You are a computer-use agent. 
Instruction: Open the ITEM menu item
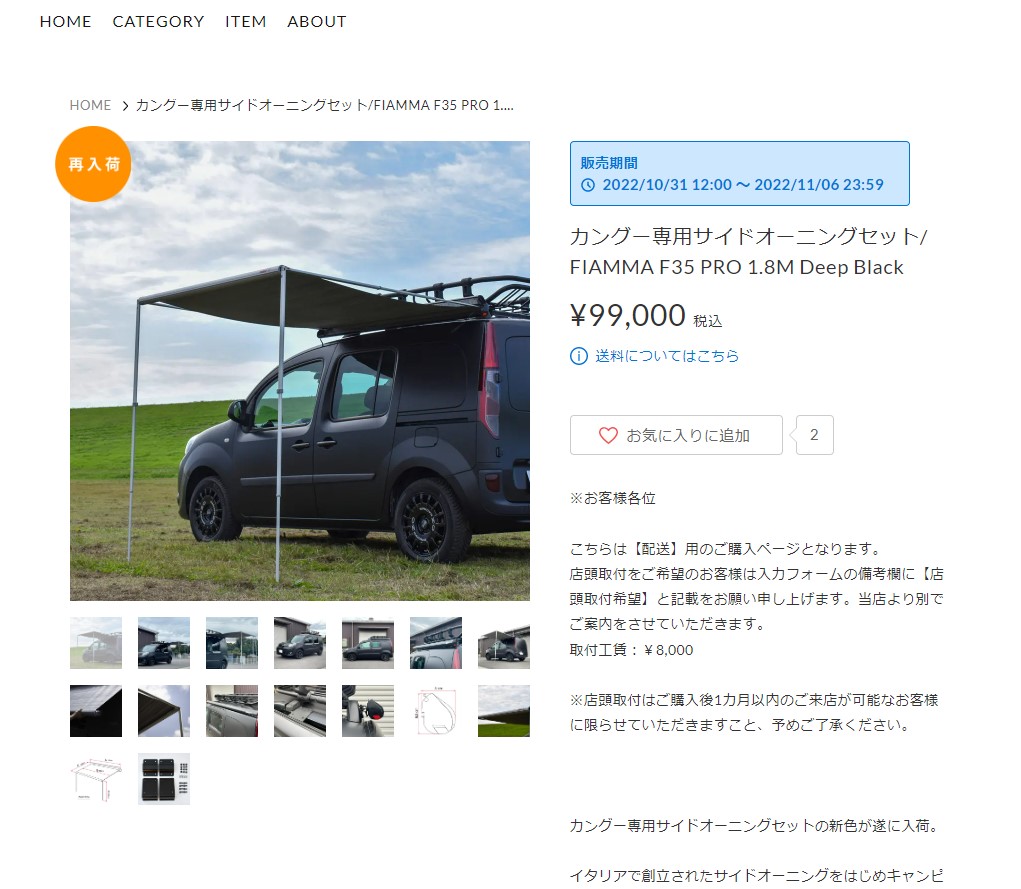245,21
